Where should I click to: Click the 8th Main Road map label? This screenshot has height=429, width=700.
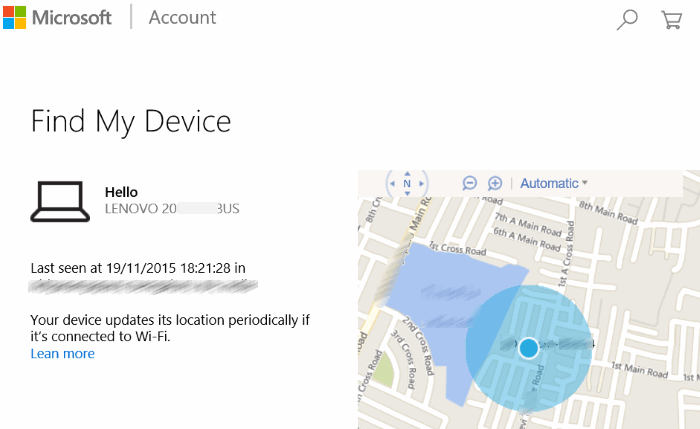tap(608, 212)
